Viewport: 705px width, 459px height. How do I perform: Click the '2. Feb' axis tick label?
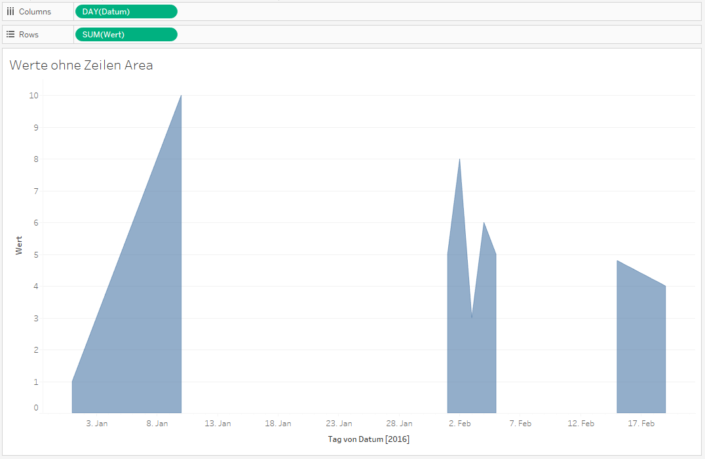tap(460, 423)
